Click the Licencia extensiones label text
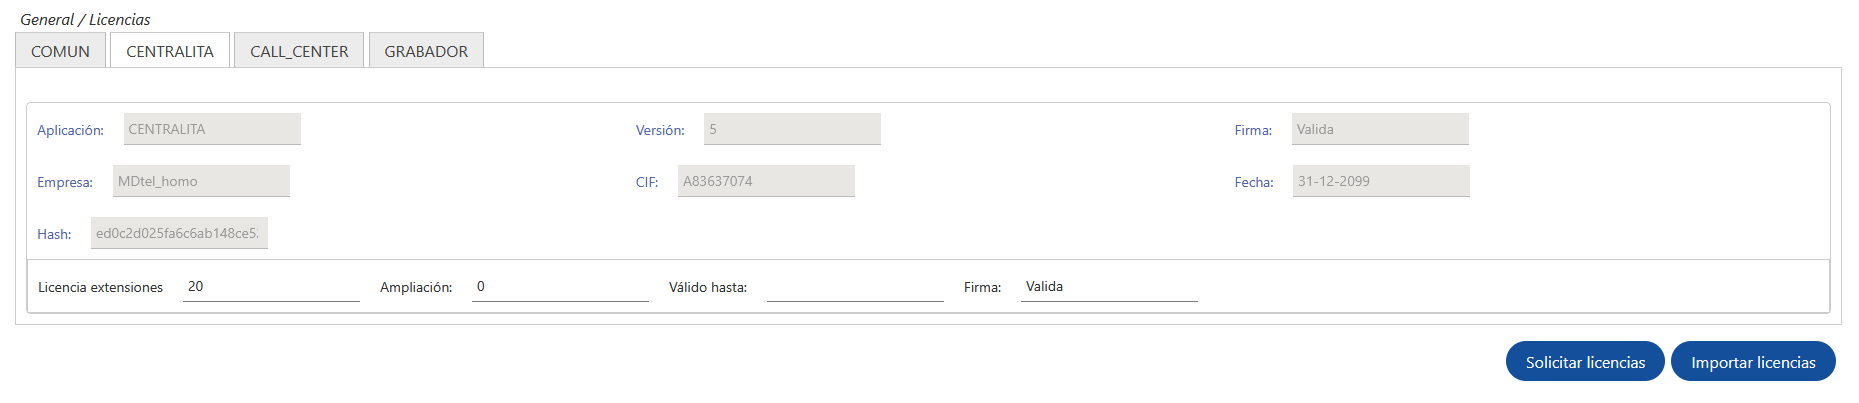 (x=100, y=288)
